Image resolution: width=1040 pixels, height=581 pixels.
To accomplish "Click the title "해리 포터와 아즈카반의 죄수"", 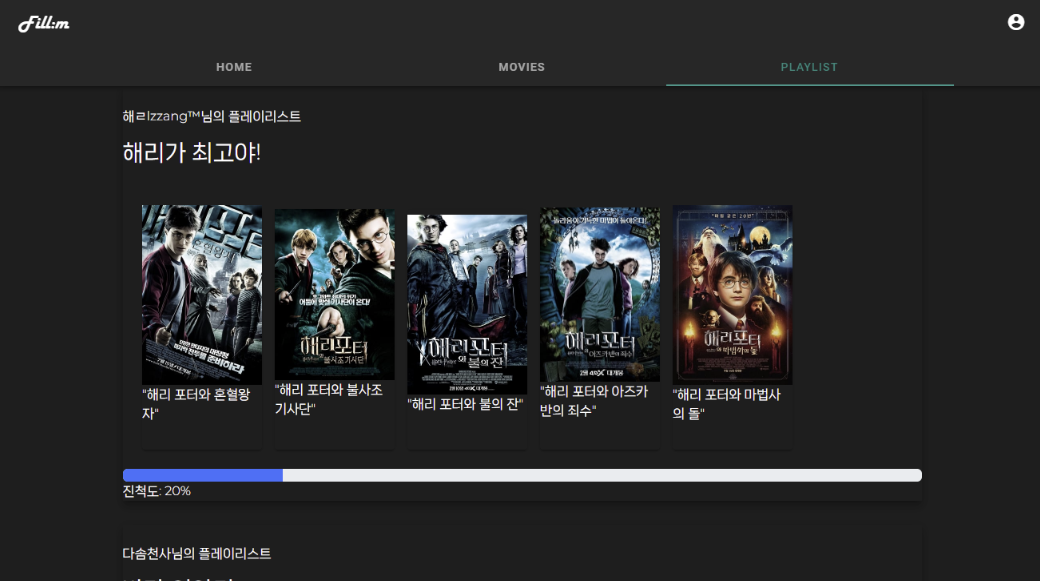I will (594, 401).
